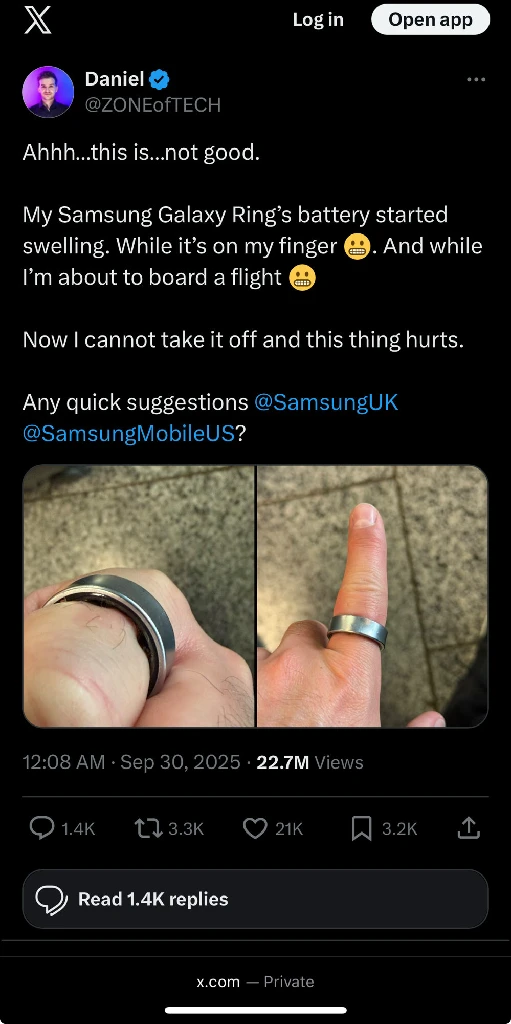Click the repost arrows icon
The width and height of the screenshot is (511, 1024).
(148, 829)
